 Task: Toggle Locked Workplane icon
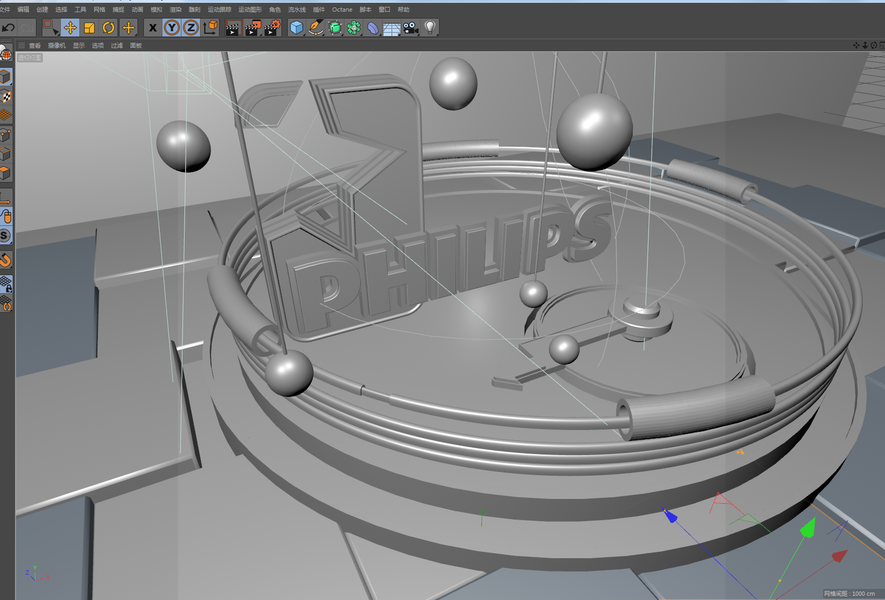coord(6,284)
